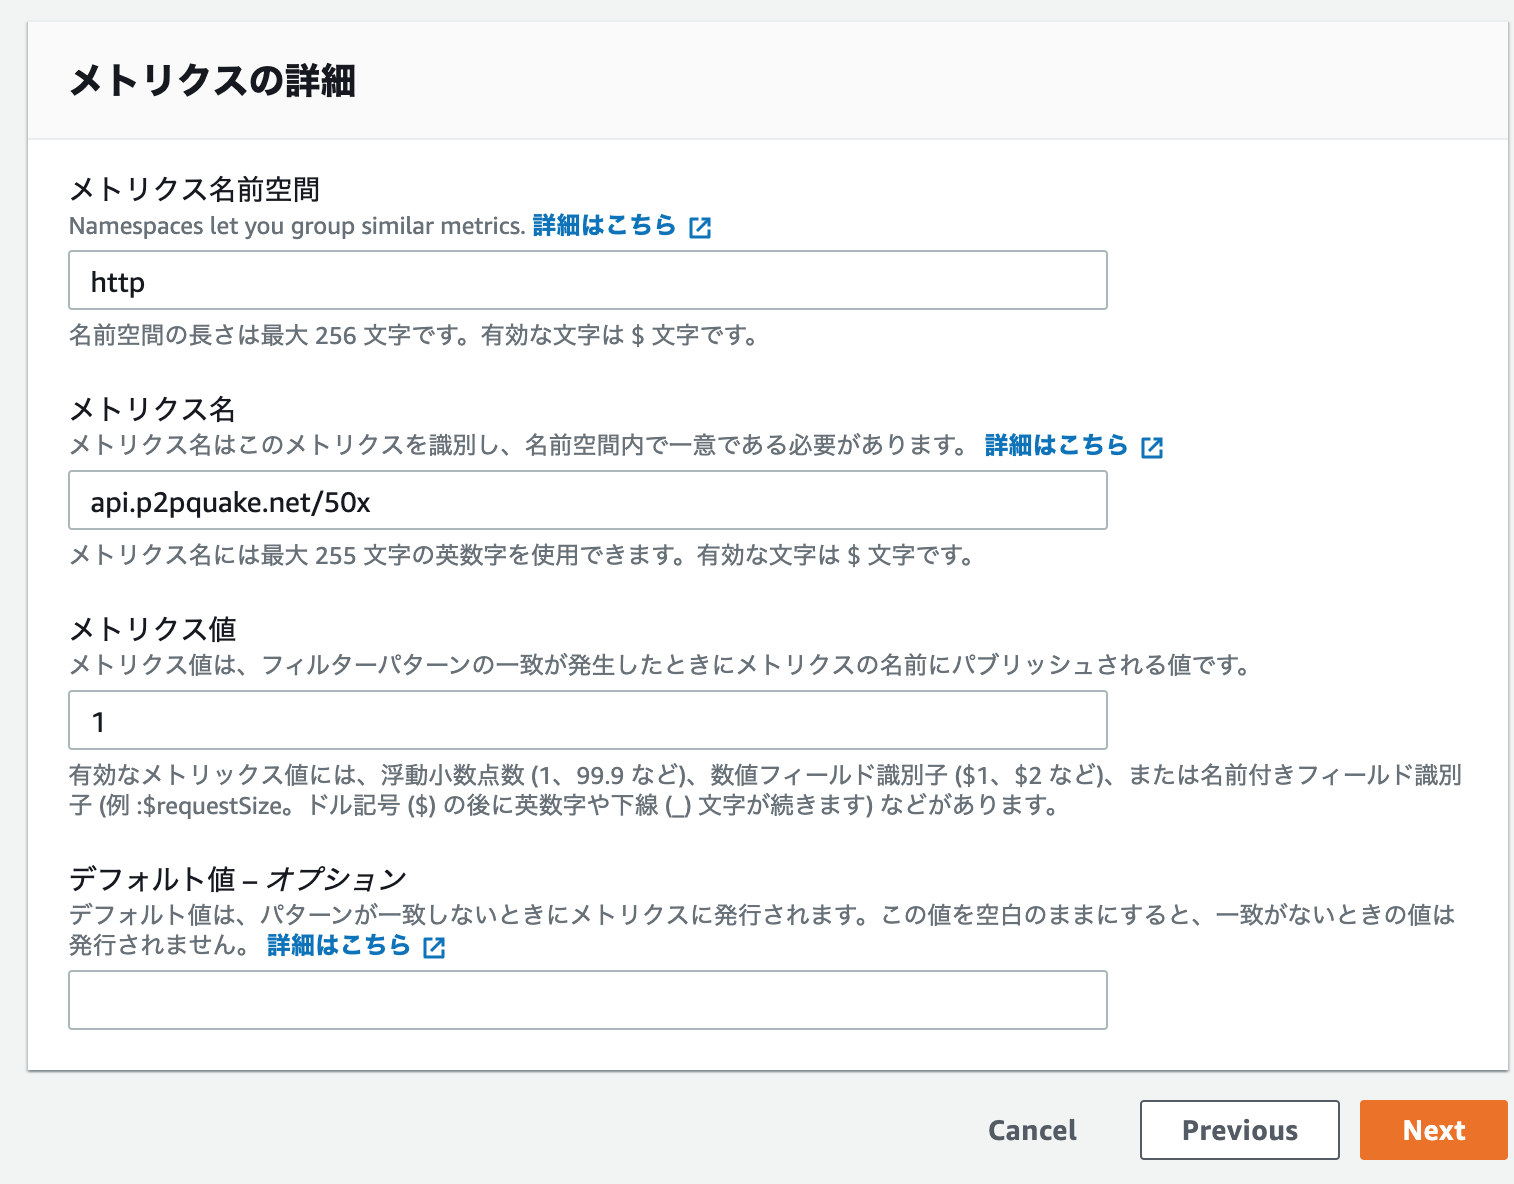
Task: Click the empty default value input field
Action: [x=588, y=1000]
